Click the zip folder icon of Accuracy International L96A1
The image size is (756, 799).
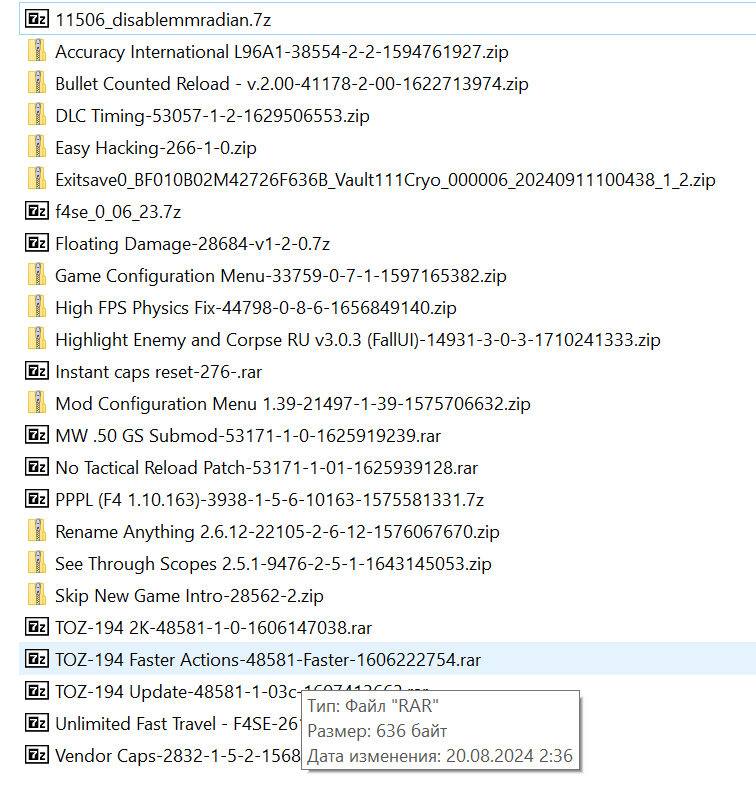(x=37, y=51)
